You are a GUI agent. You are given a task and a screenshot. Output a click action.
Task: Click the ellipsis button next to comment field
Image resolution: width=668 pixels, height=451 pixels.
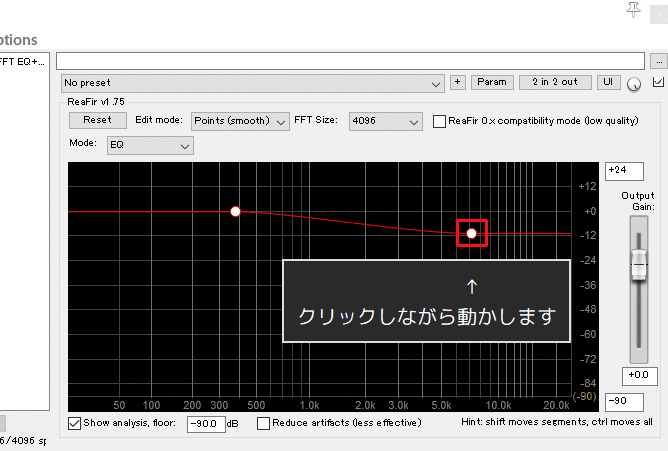pos(657,61)
